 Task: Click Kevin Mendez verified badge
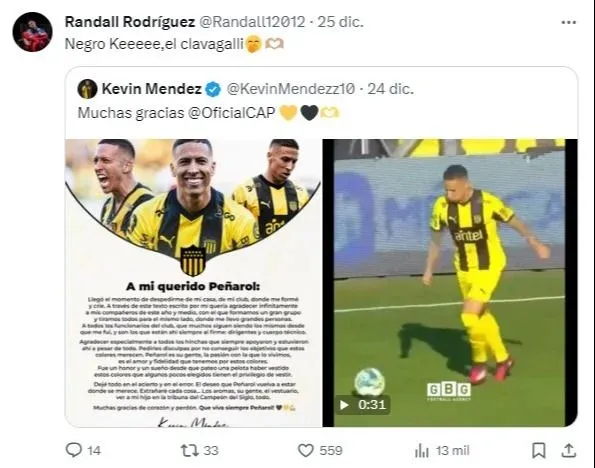click(x=213, y=90)
